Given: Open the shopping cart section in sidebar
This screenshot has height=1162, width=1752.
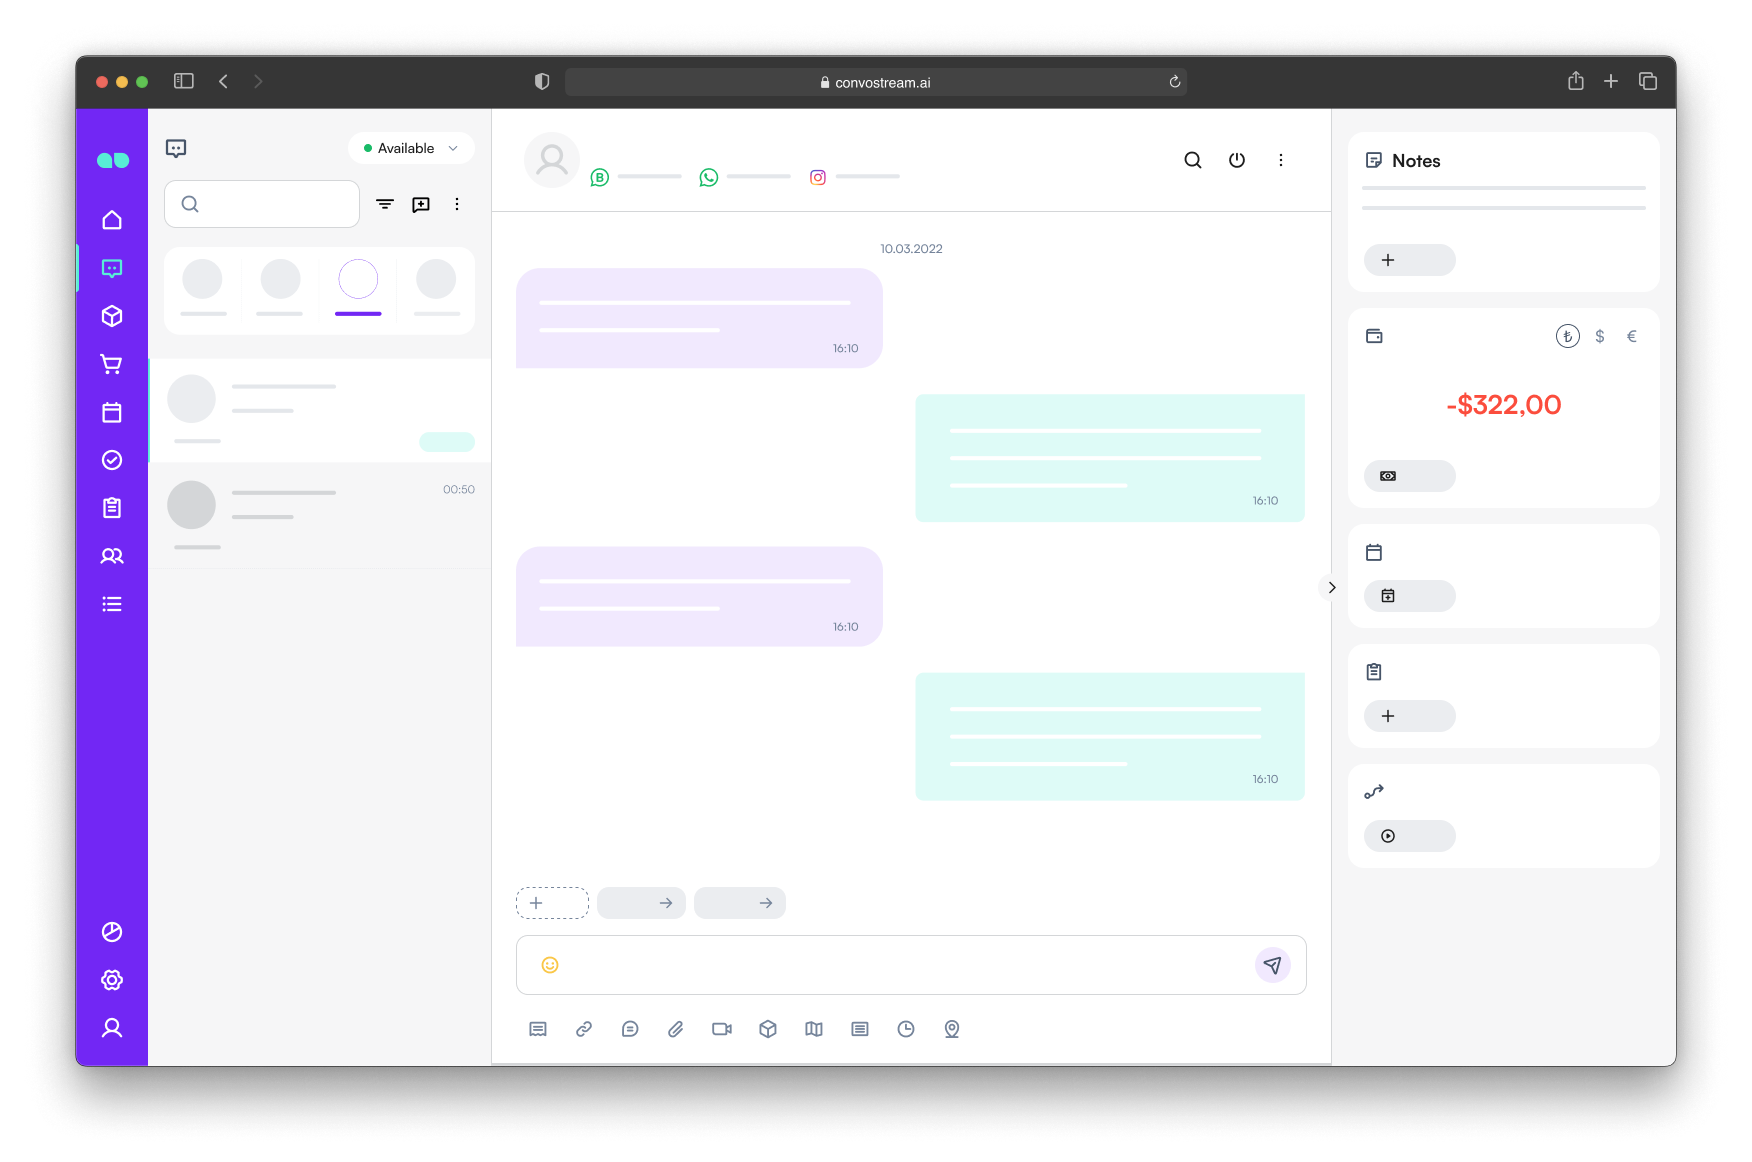Looking at the screenshot, I should point(112,364).
